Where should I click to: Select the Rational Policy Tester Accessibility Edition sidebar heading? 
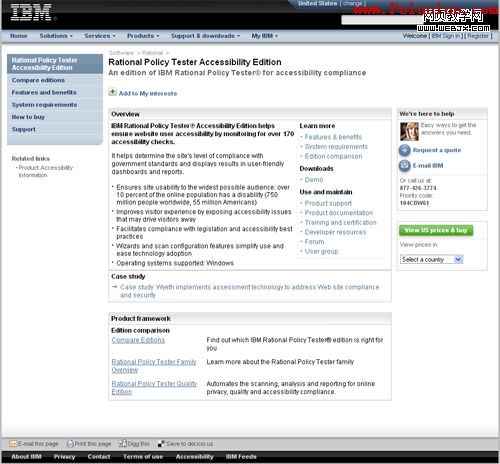(55, 64)
